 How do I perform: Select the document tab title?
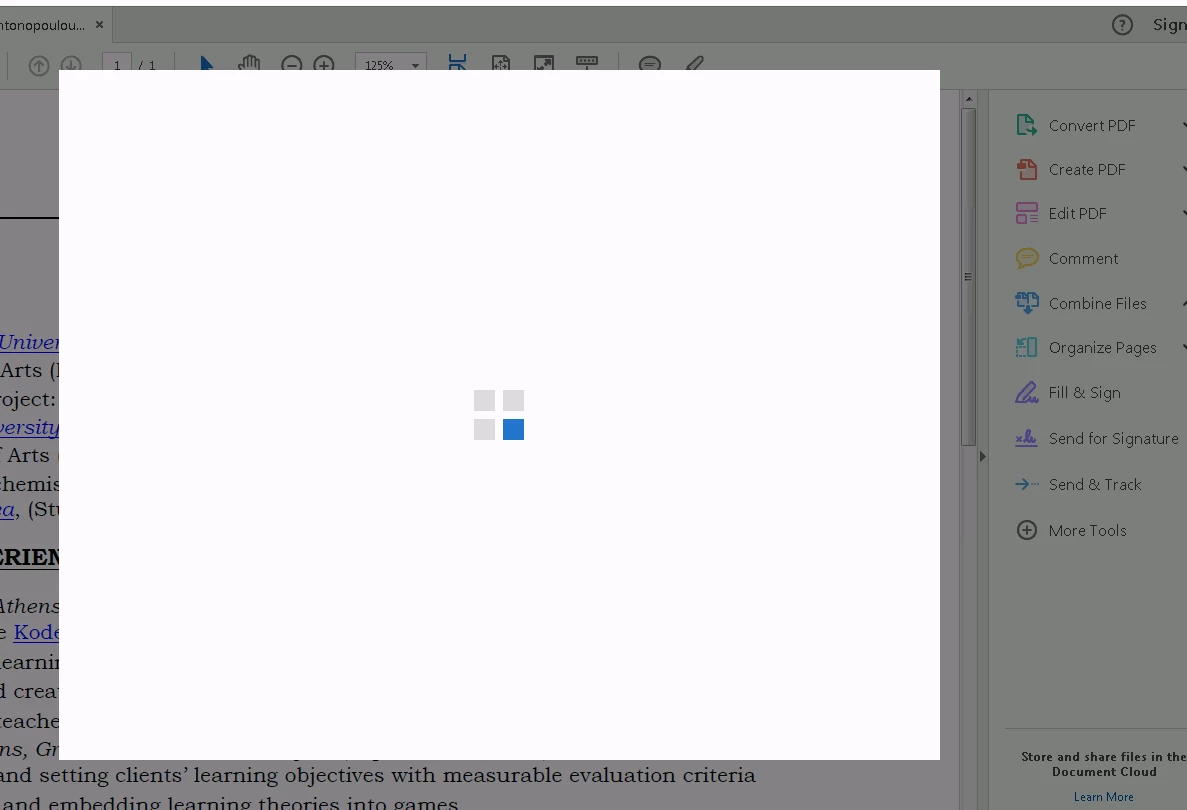coord(42,25)
